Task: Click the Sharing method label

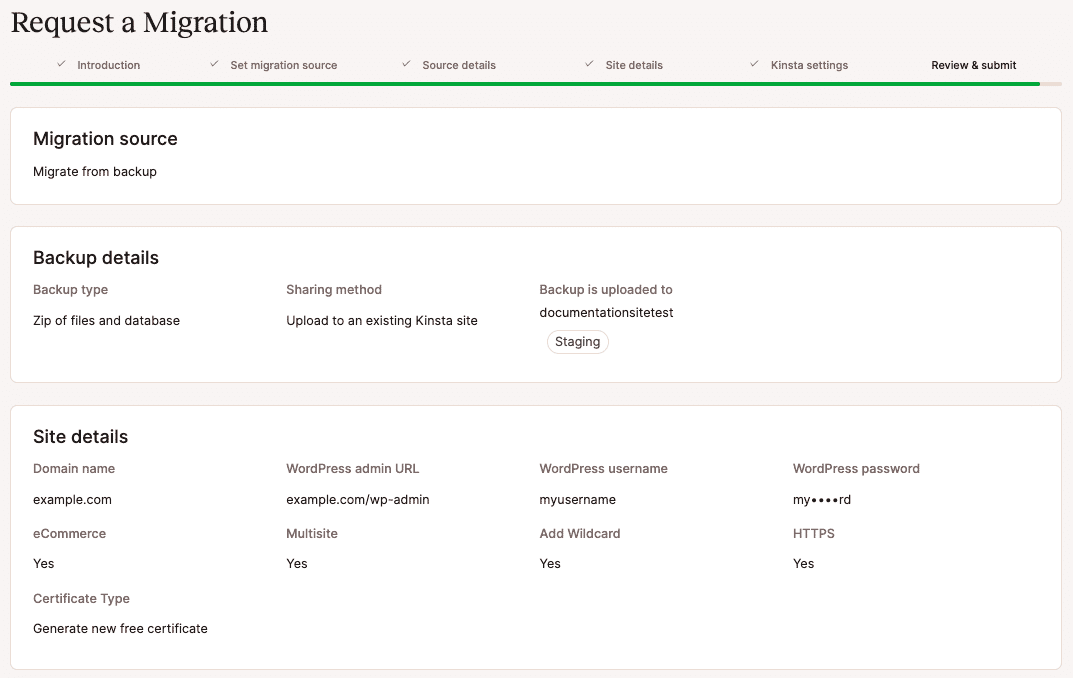Action: click(334, 289)
